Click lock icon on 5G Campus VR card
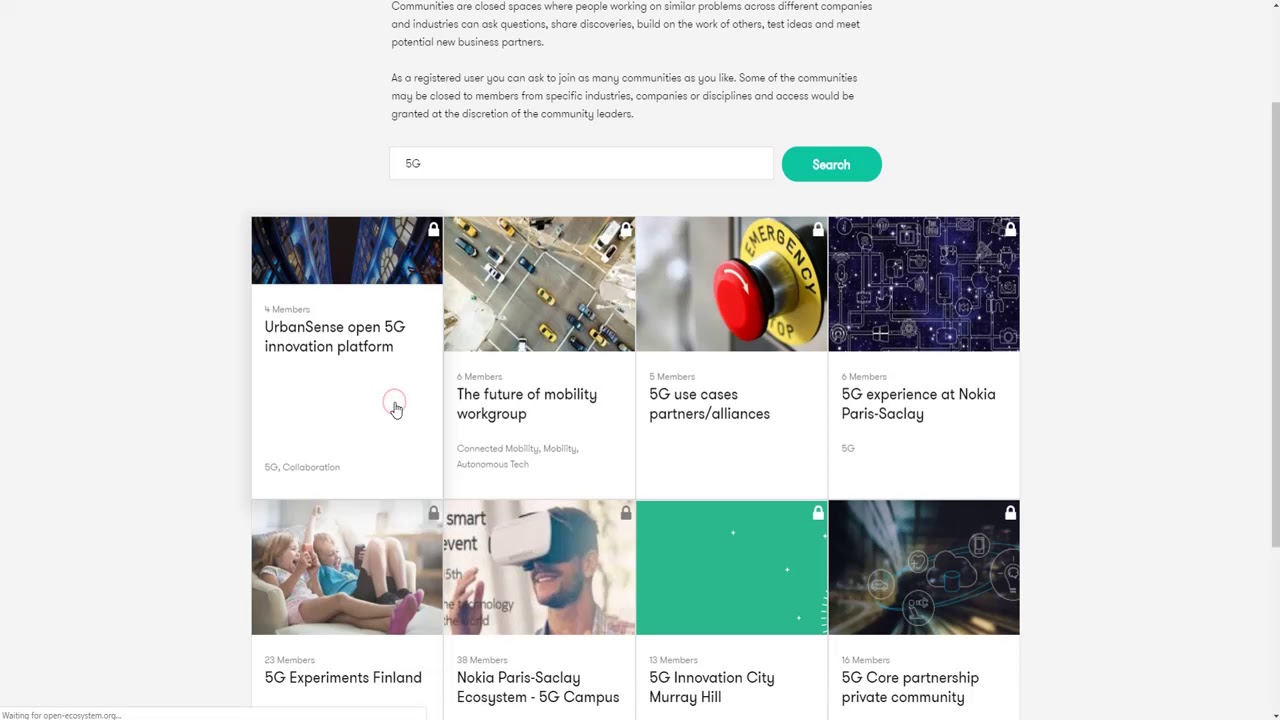 point(626,513)
